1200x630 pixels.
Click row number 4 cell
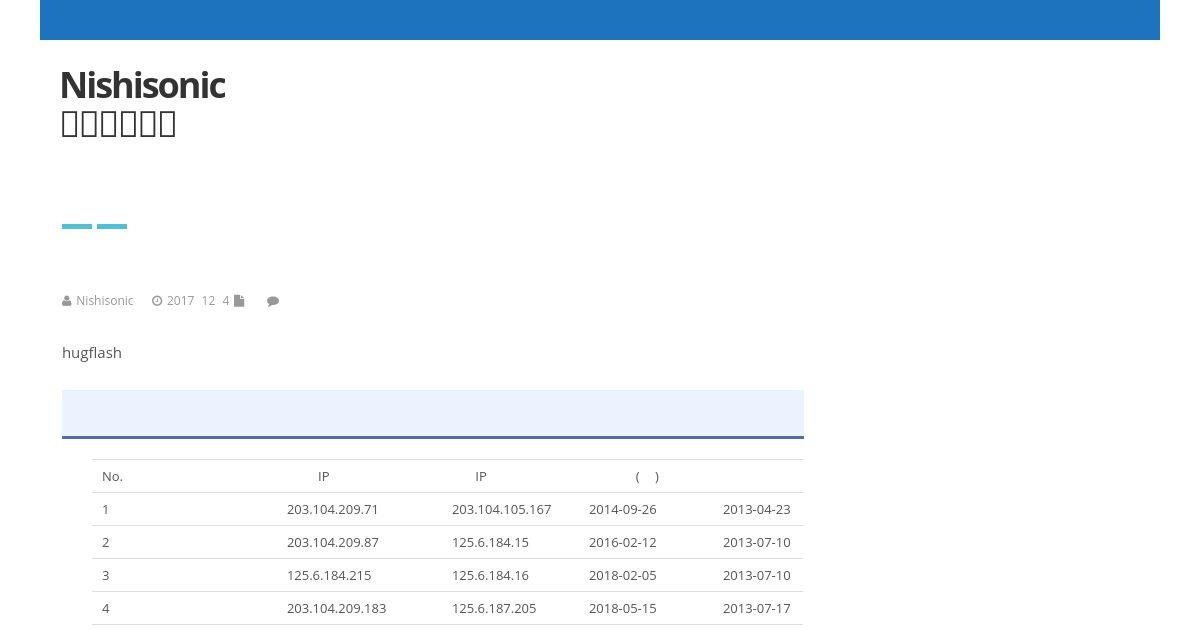pos(106,609)
